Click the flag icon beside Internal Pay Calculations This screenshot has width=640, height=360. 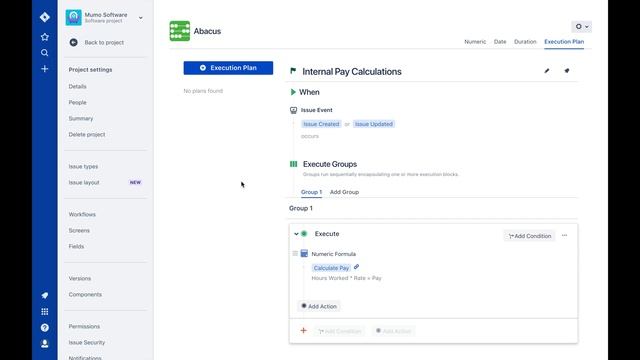tap(293, 71)
